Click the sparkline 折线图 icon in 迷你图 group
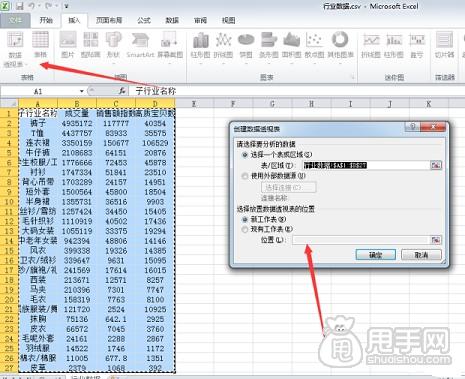465x379 pixels. click(x=371, y=45)
